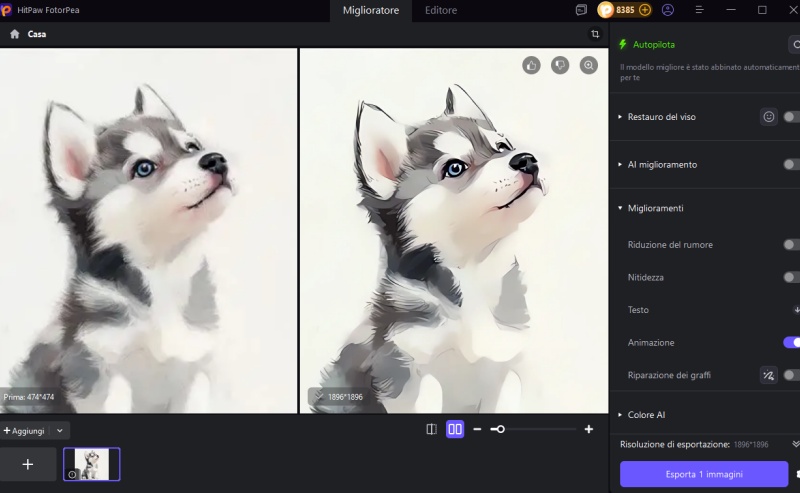Disable the Animazione switch
The height and width of the screenshot is (493, 800).
point(792,342)
